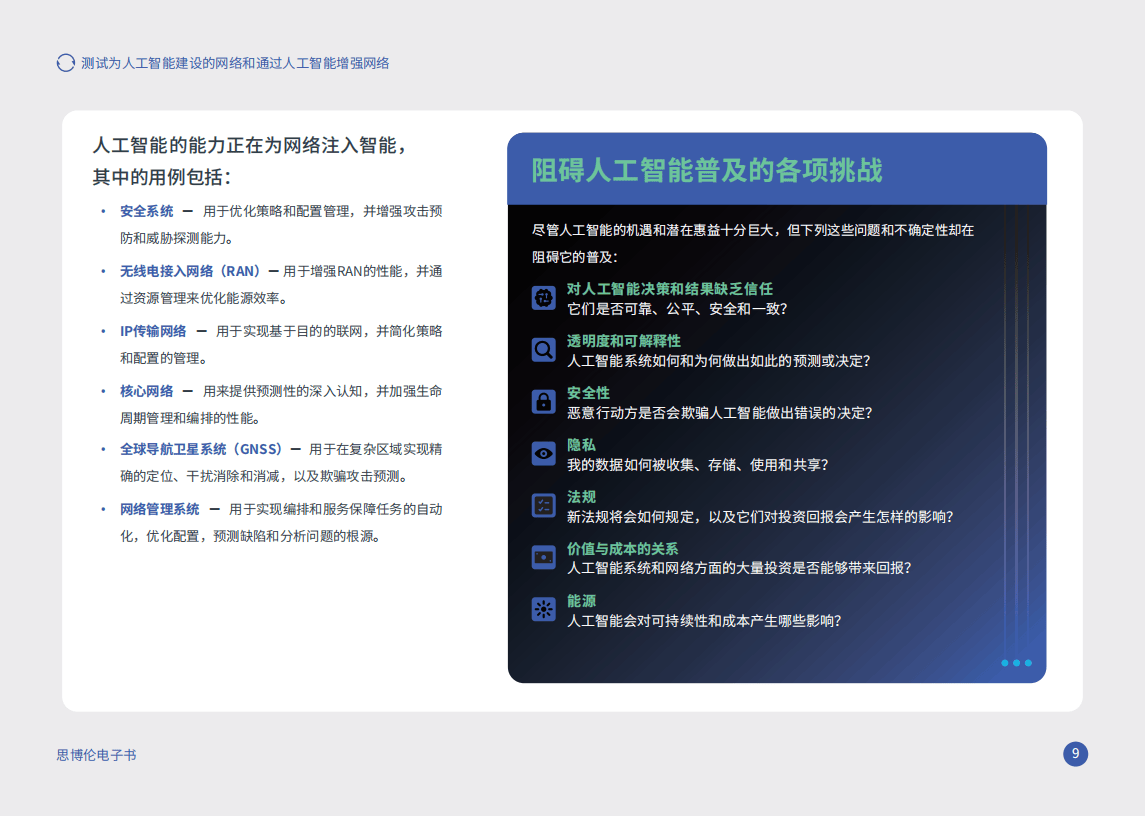Image resolution: width=1145 pixels, height=816 pixels.
Task: Click the eye icon beside 隐私
Action: click(x=543, y=454)
